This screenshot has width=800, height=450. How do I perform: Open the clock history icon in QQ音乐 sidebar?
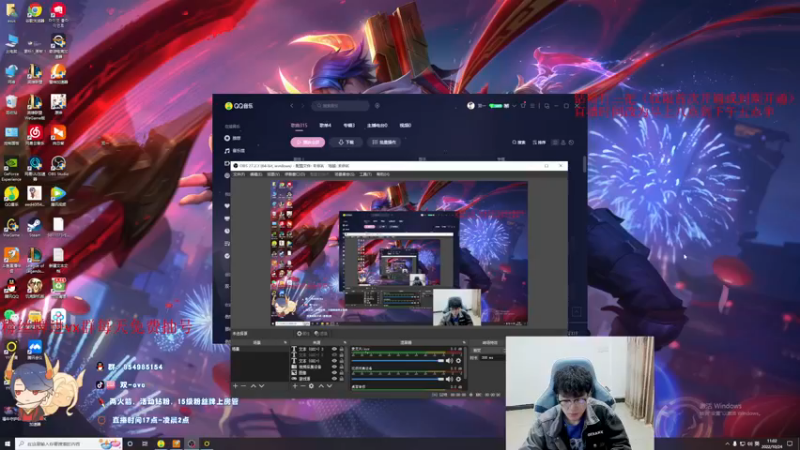click(x=227, y=231)
